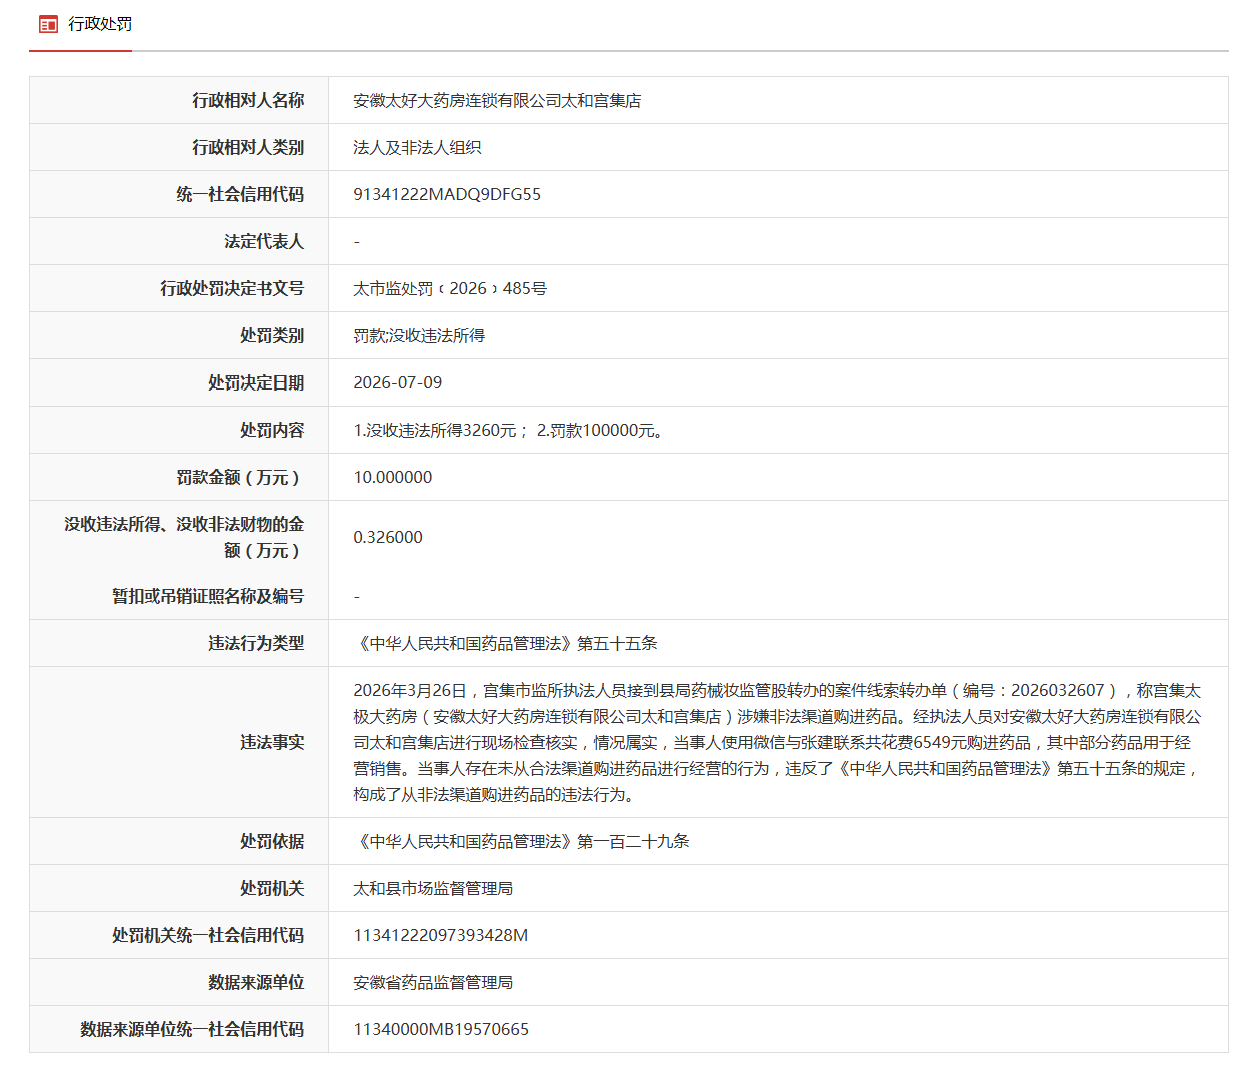1253x1073 pixels.
Task: Click the 暂扣或吊销证照名称及编号 label
Action: coord(208,596)
